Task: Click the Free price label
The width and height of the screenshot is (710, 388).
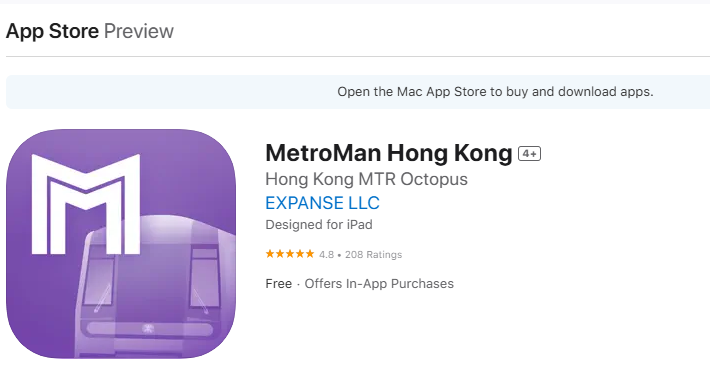Action: pos(278,283)
